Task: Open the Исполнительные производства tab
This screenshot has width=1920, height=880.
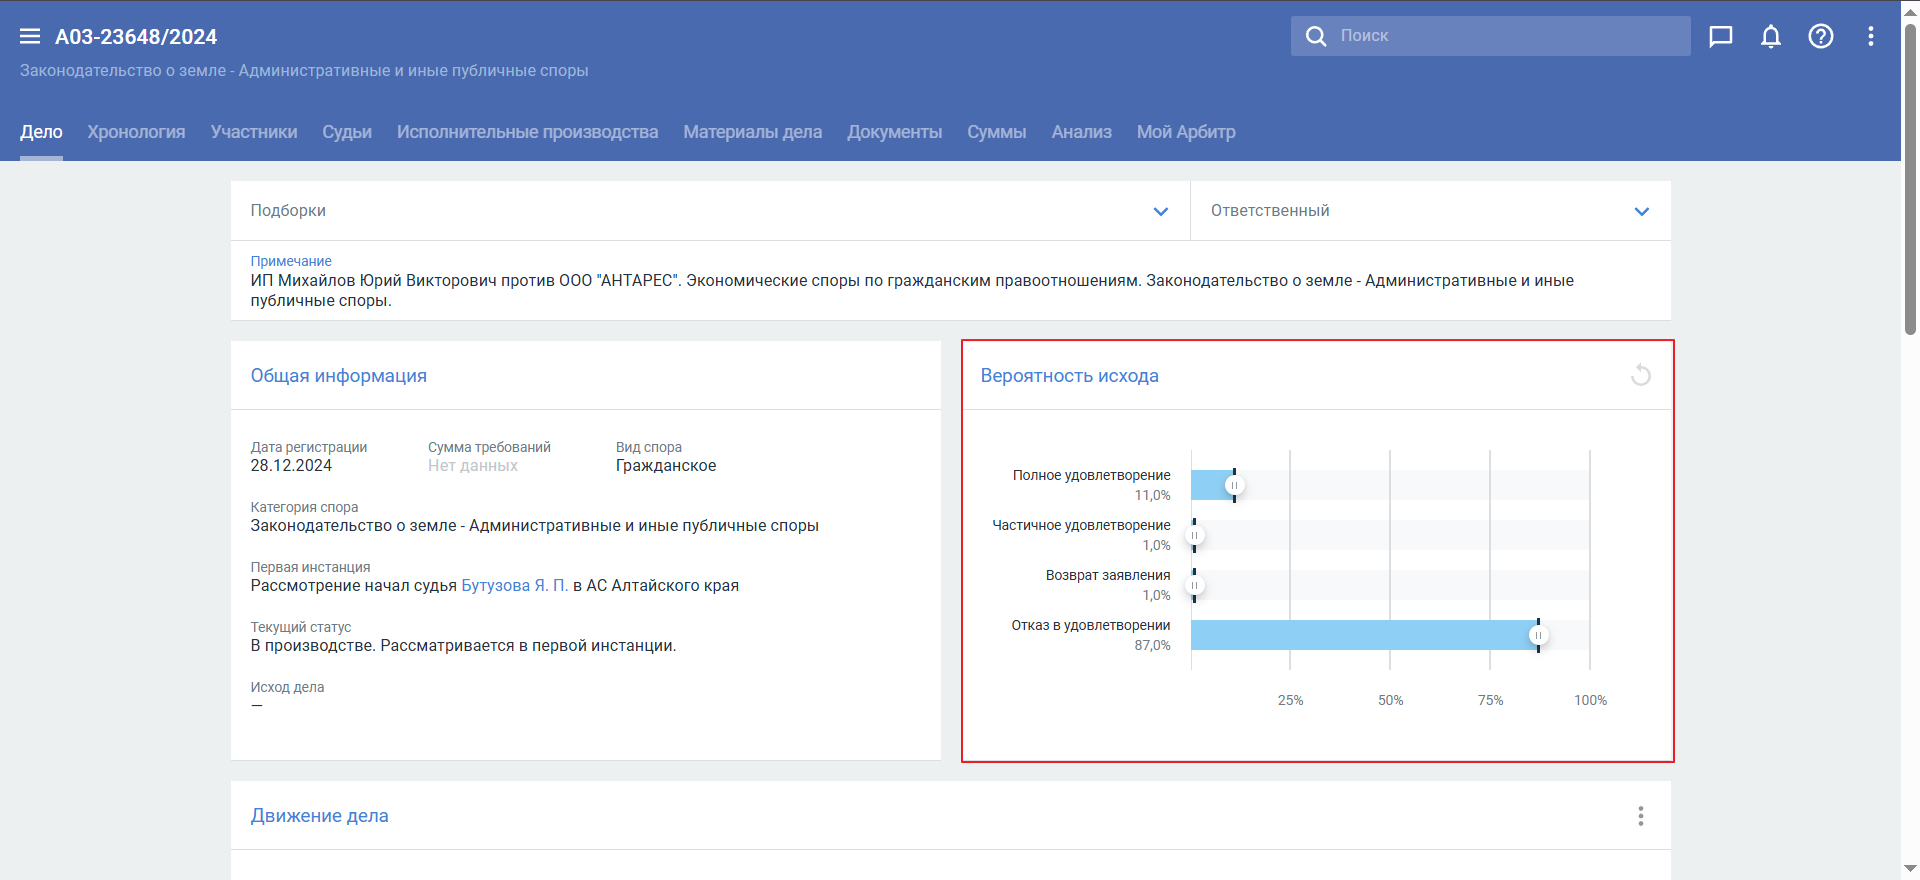Action: pos(527,132)
